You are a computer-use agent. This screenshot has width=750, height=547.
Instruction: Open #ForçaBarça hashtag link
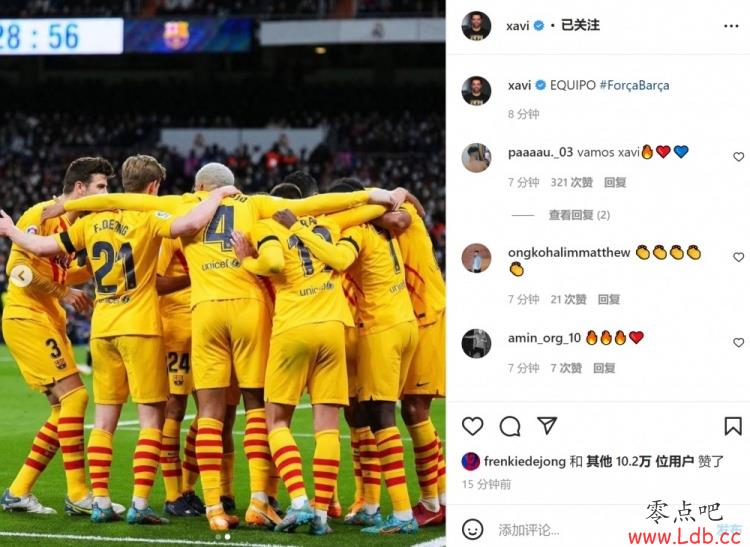click(634, 85)
